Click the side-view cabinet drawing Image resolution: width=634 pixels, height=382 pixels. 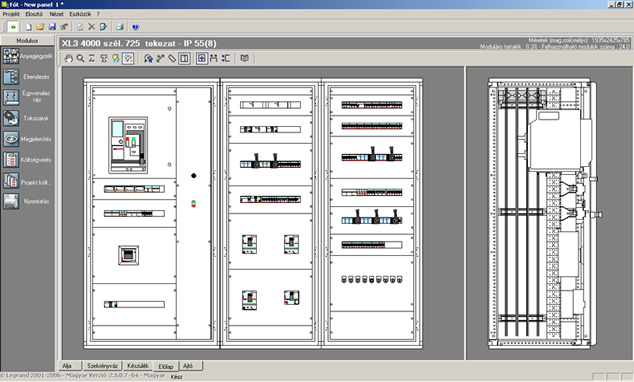click(544, 213)
